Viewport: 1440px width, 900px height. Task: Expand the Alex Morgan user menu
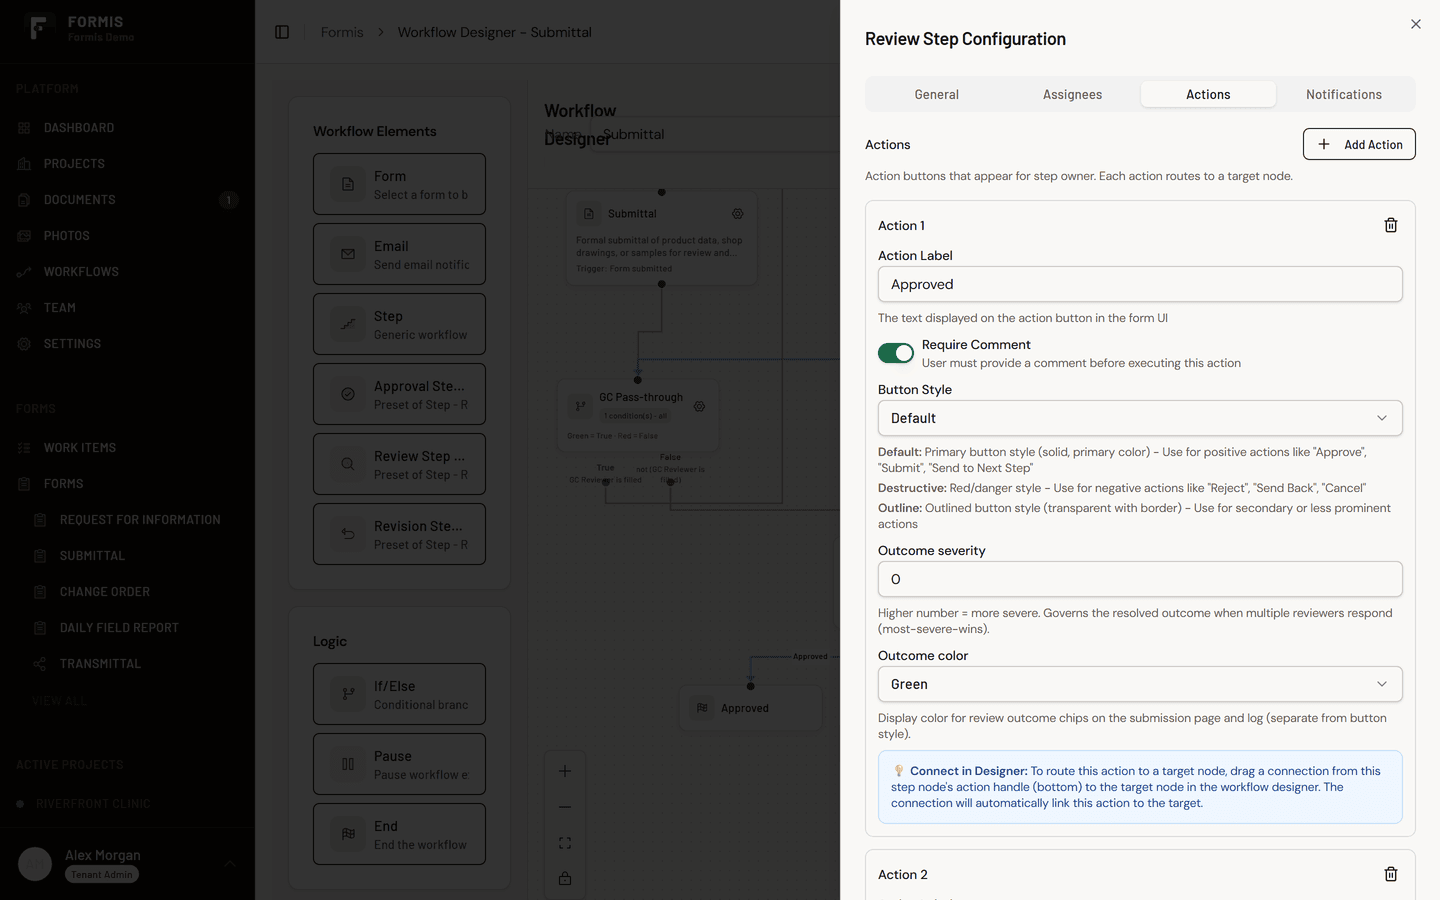(127, 864)
